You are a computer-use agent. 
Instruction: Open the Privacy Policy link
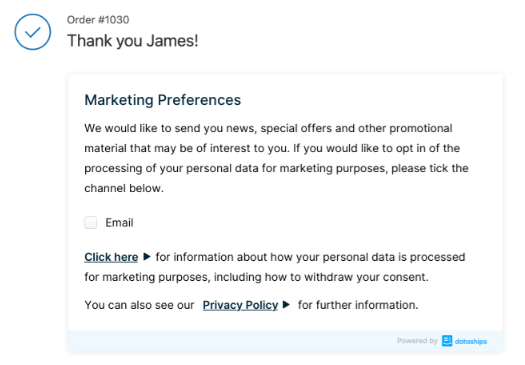(240, 305)
